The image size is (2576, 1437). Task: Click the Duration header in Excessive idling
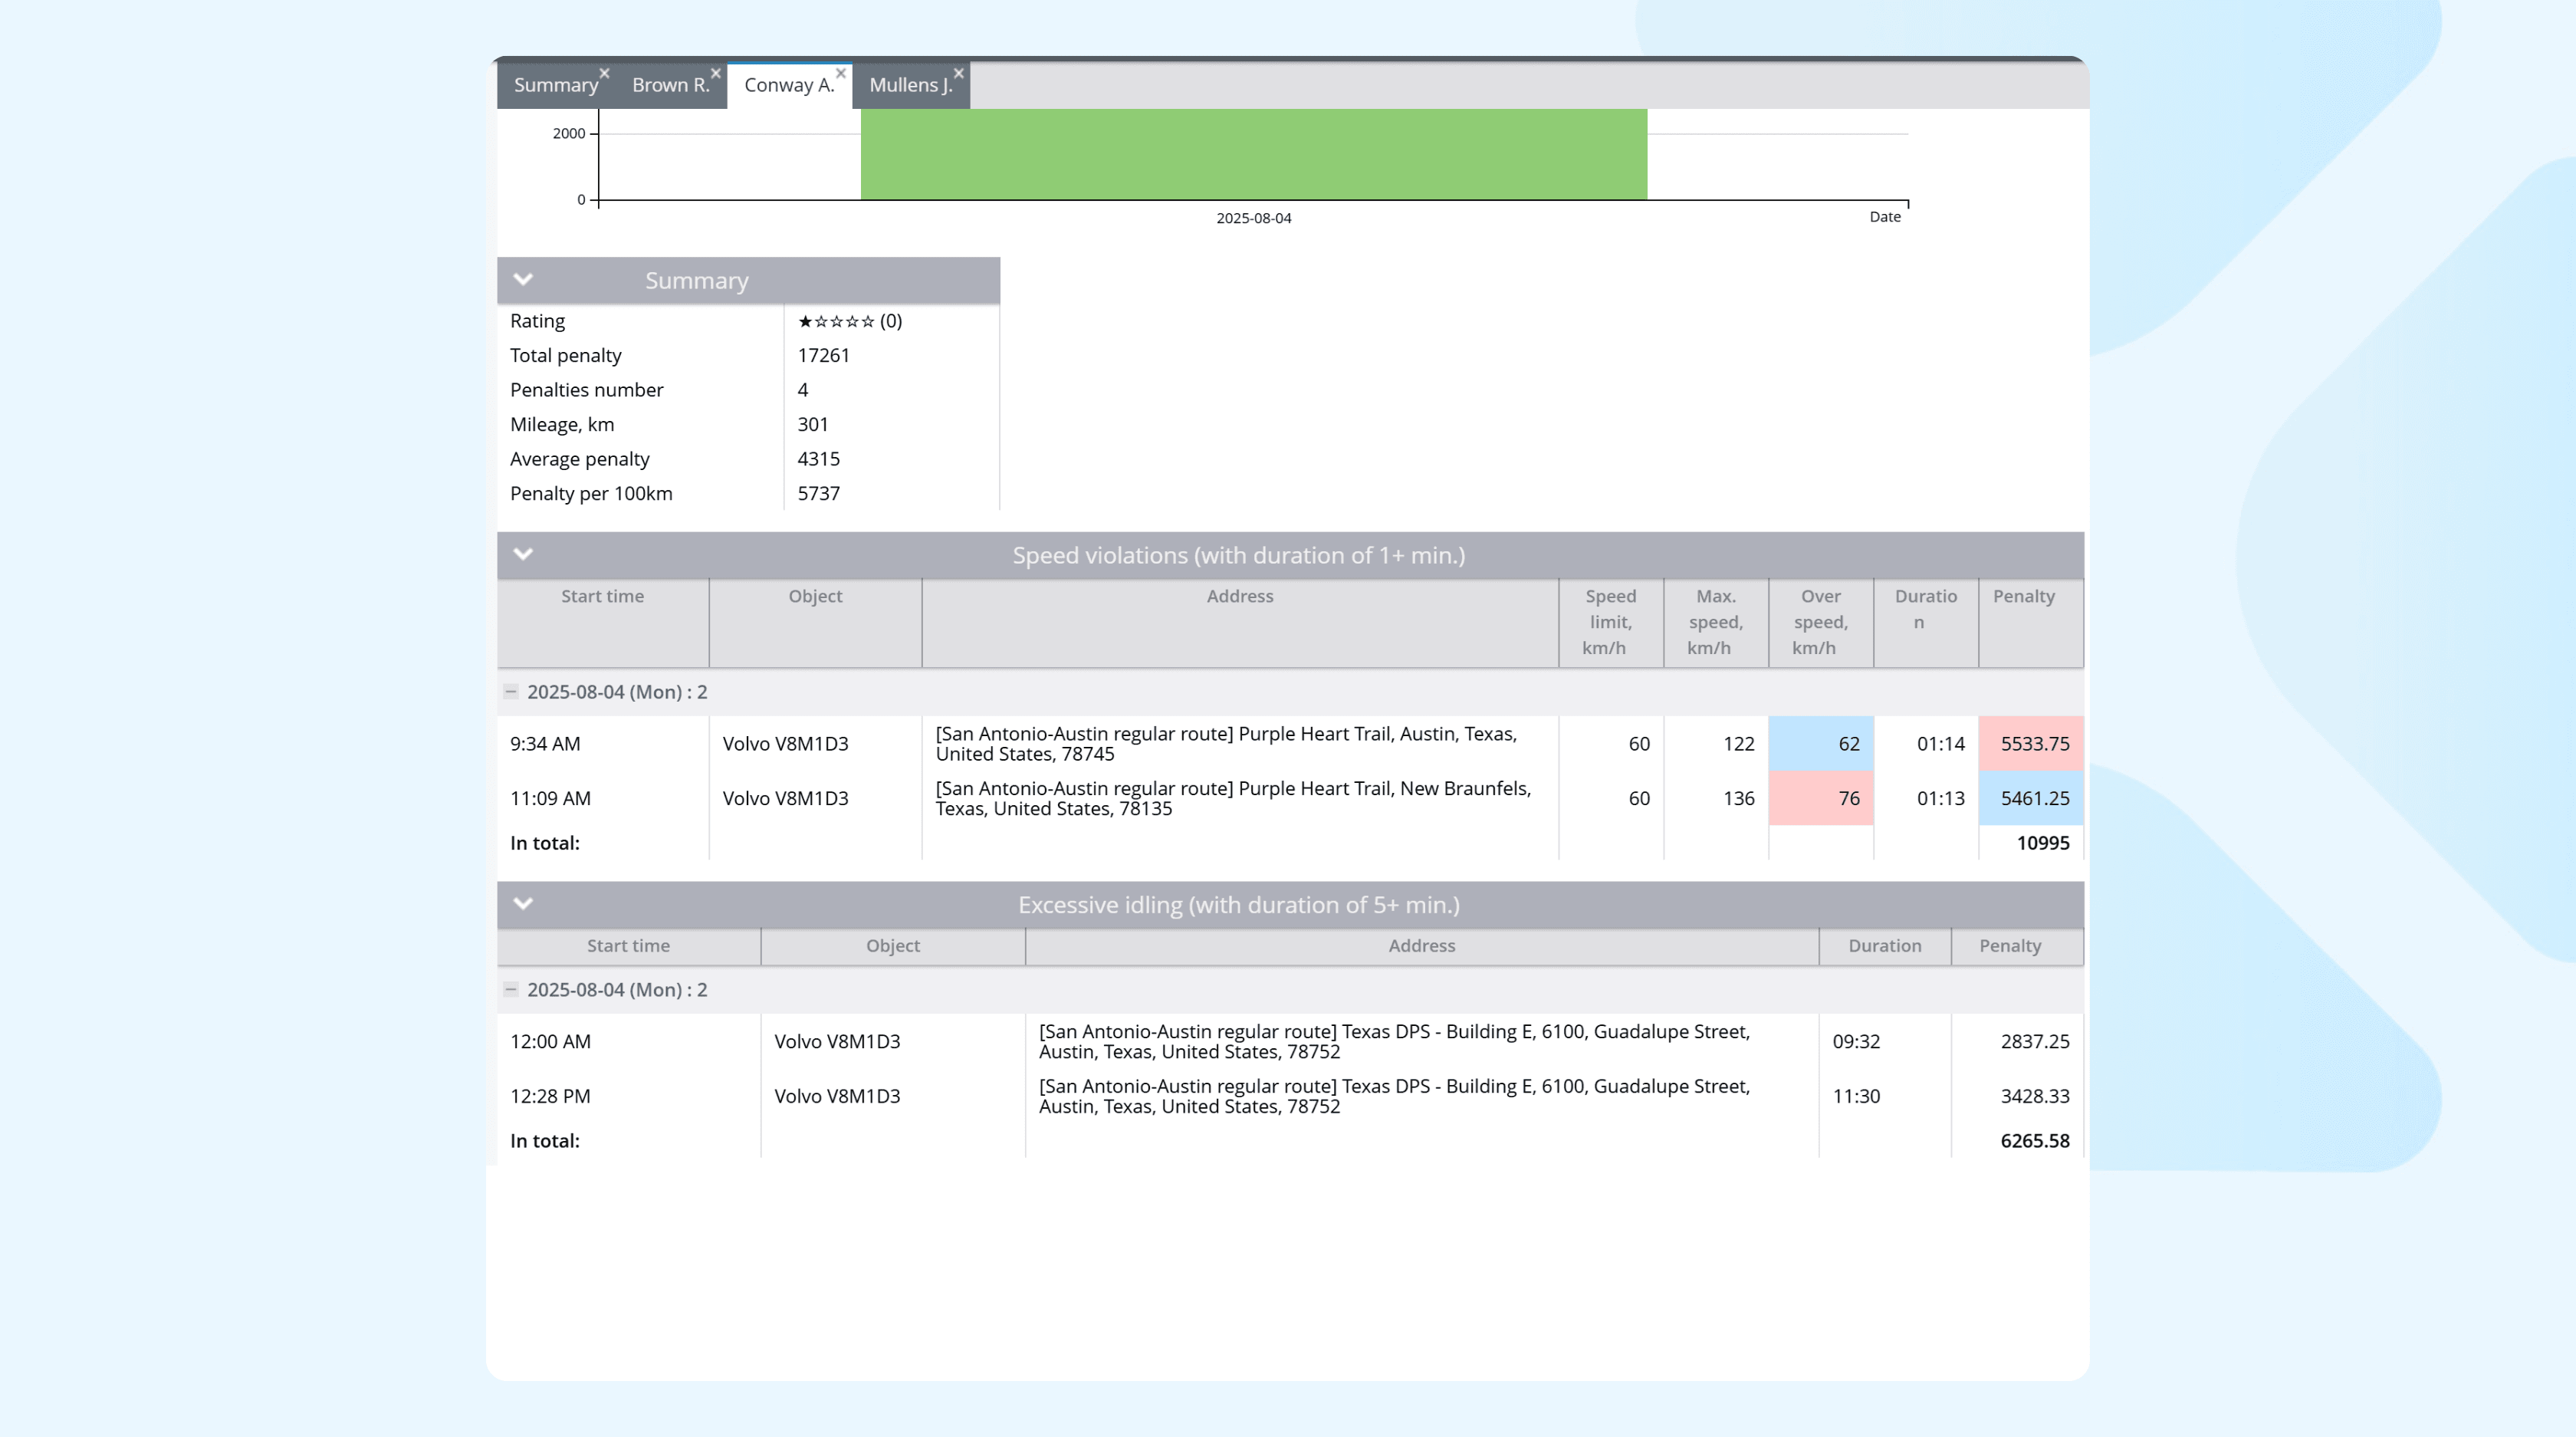coord(1884,946)
